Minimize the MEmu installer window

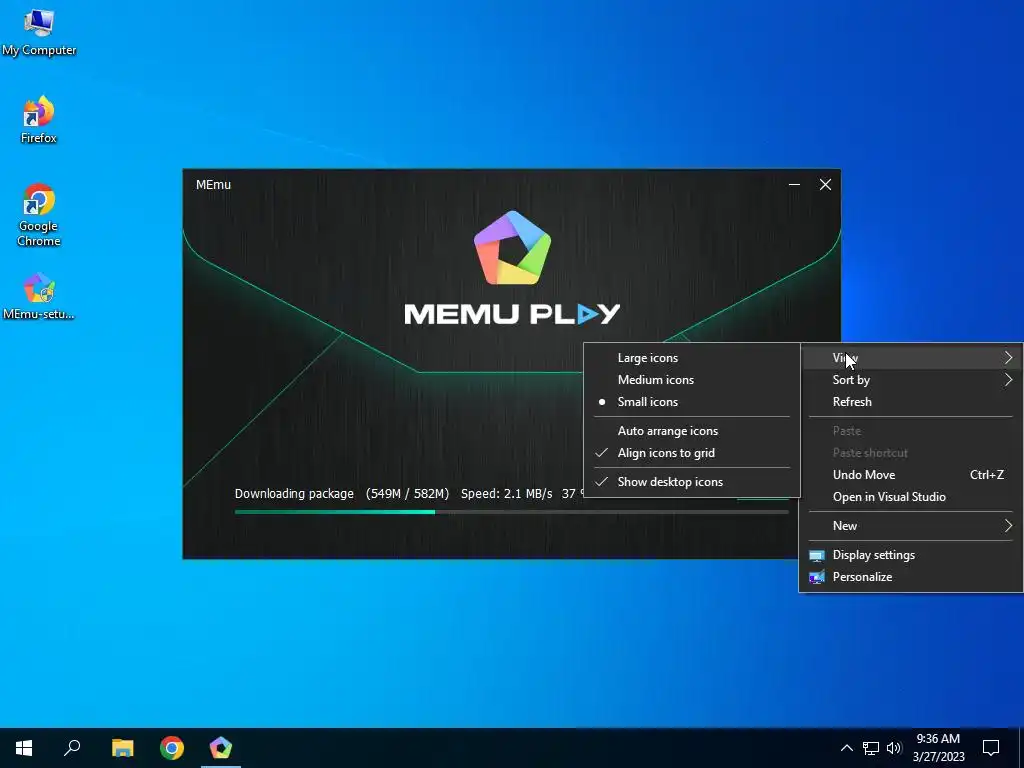[794, 185]
